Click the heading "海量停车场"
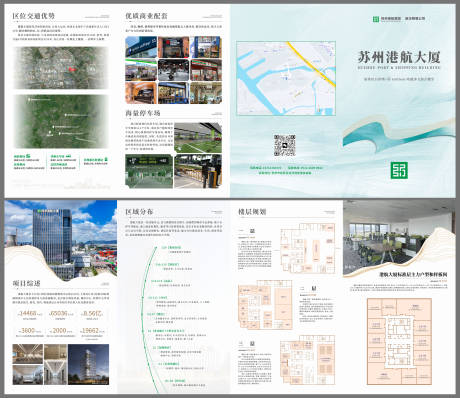This screenshot has height=398, width=460. coord(143,113)
